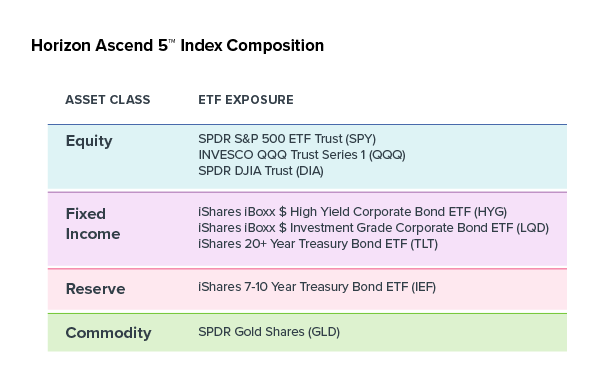Click the Horizon Ascend 5 Index Composition title
Screen dimensions: 600x392
point(178,46)
